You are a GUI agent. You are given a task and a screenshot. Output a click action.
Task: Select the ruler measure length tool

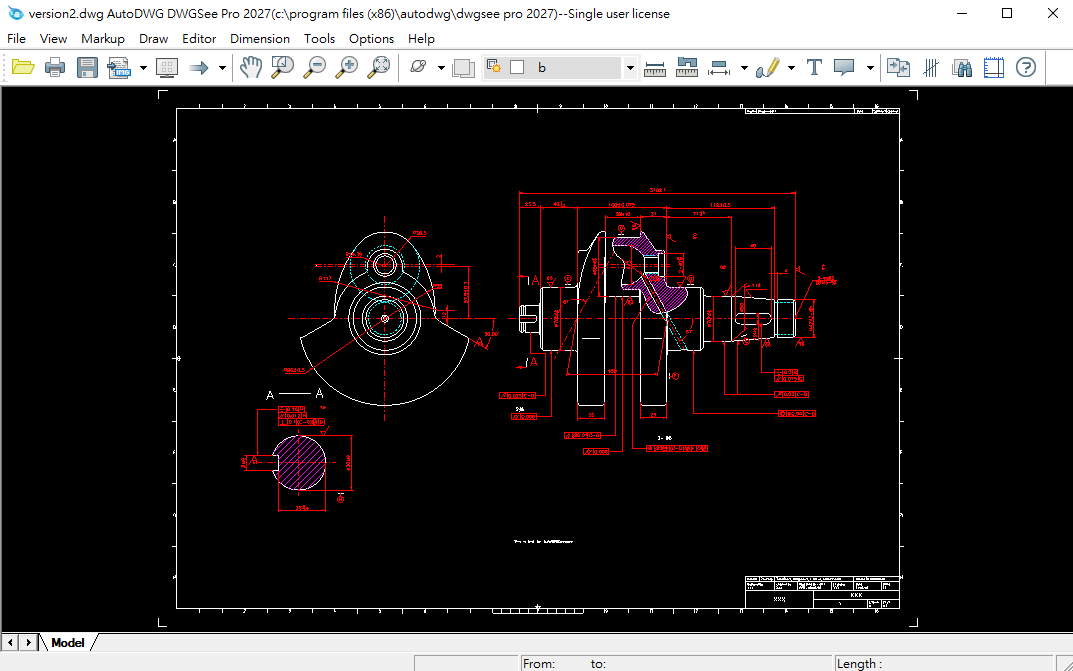pyautogui.click(x=655, y=68)
